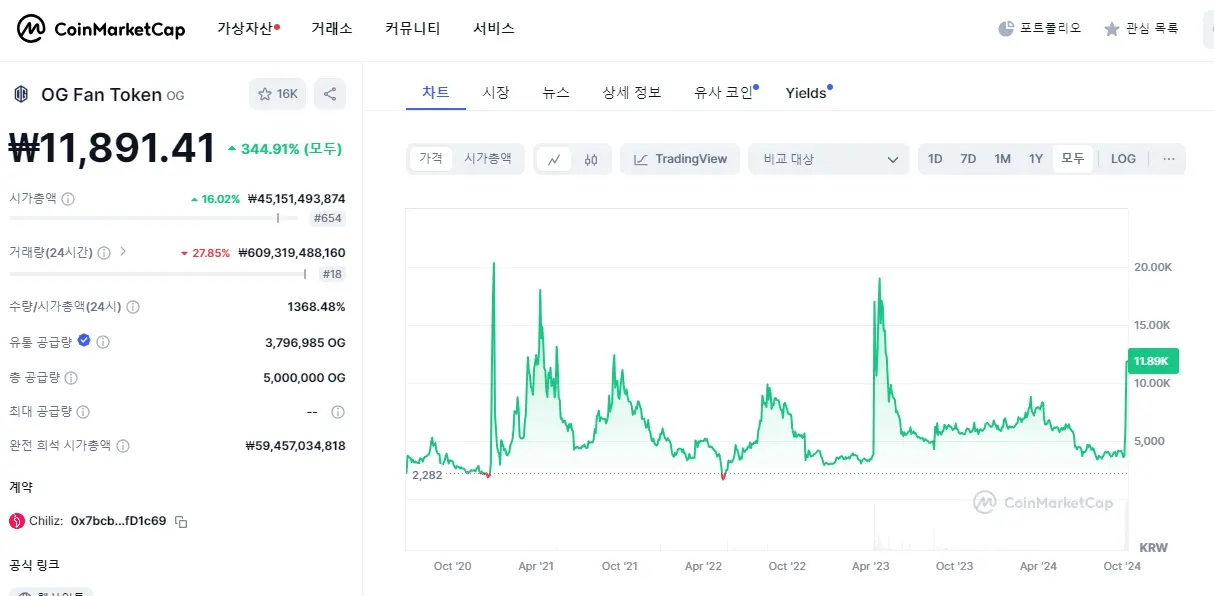
Task: Select the 시가총액 chart toggle
Action: [x=488, y=158]
